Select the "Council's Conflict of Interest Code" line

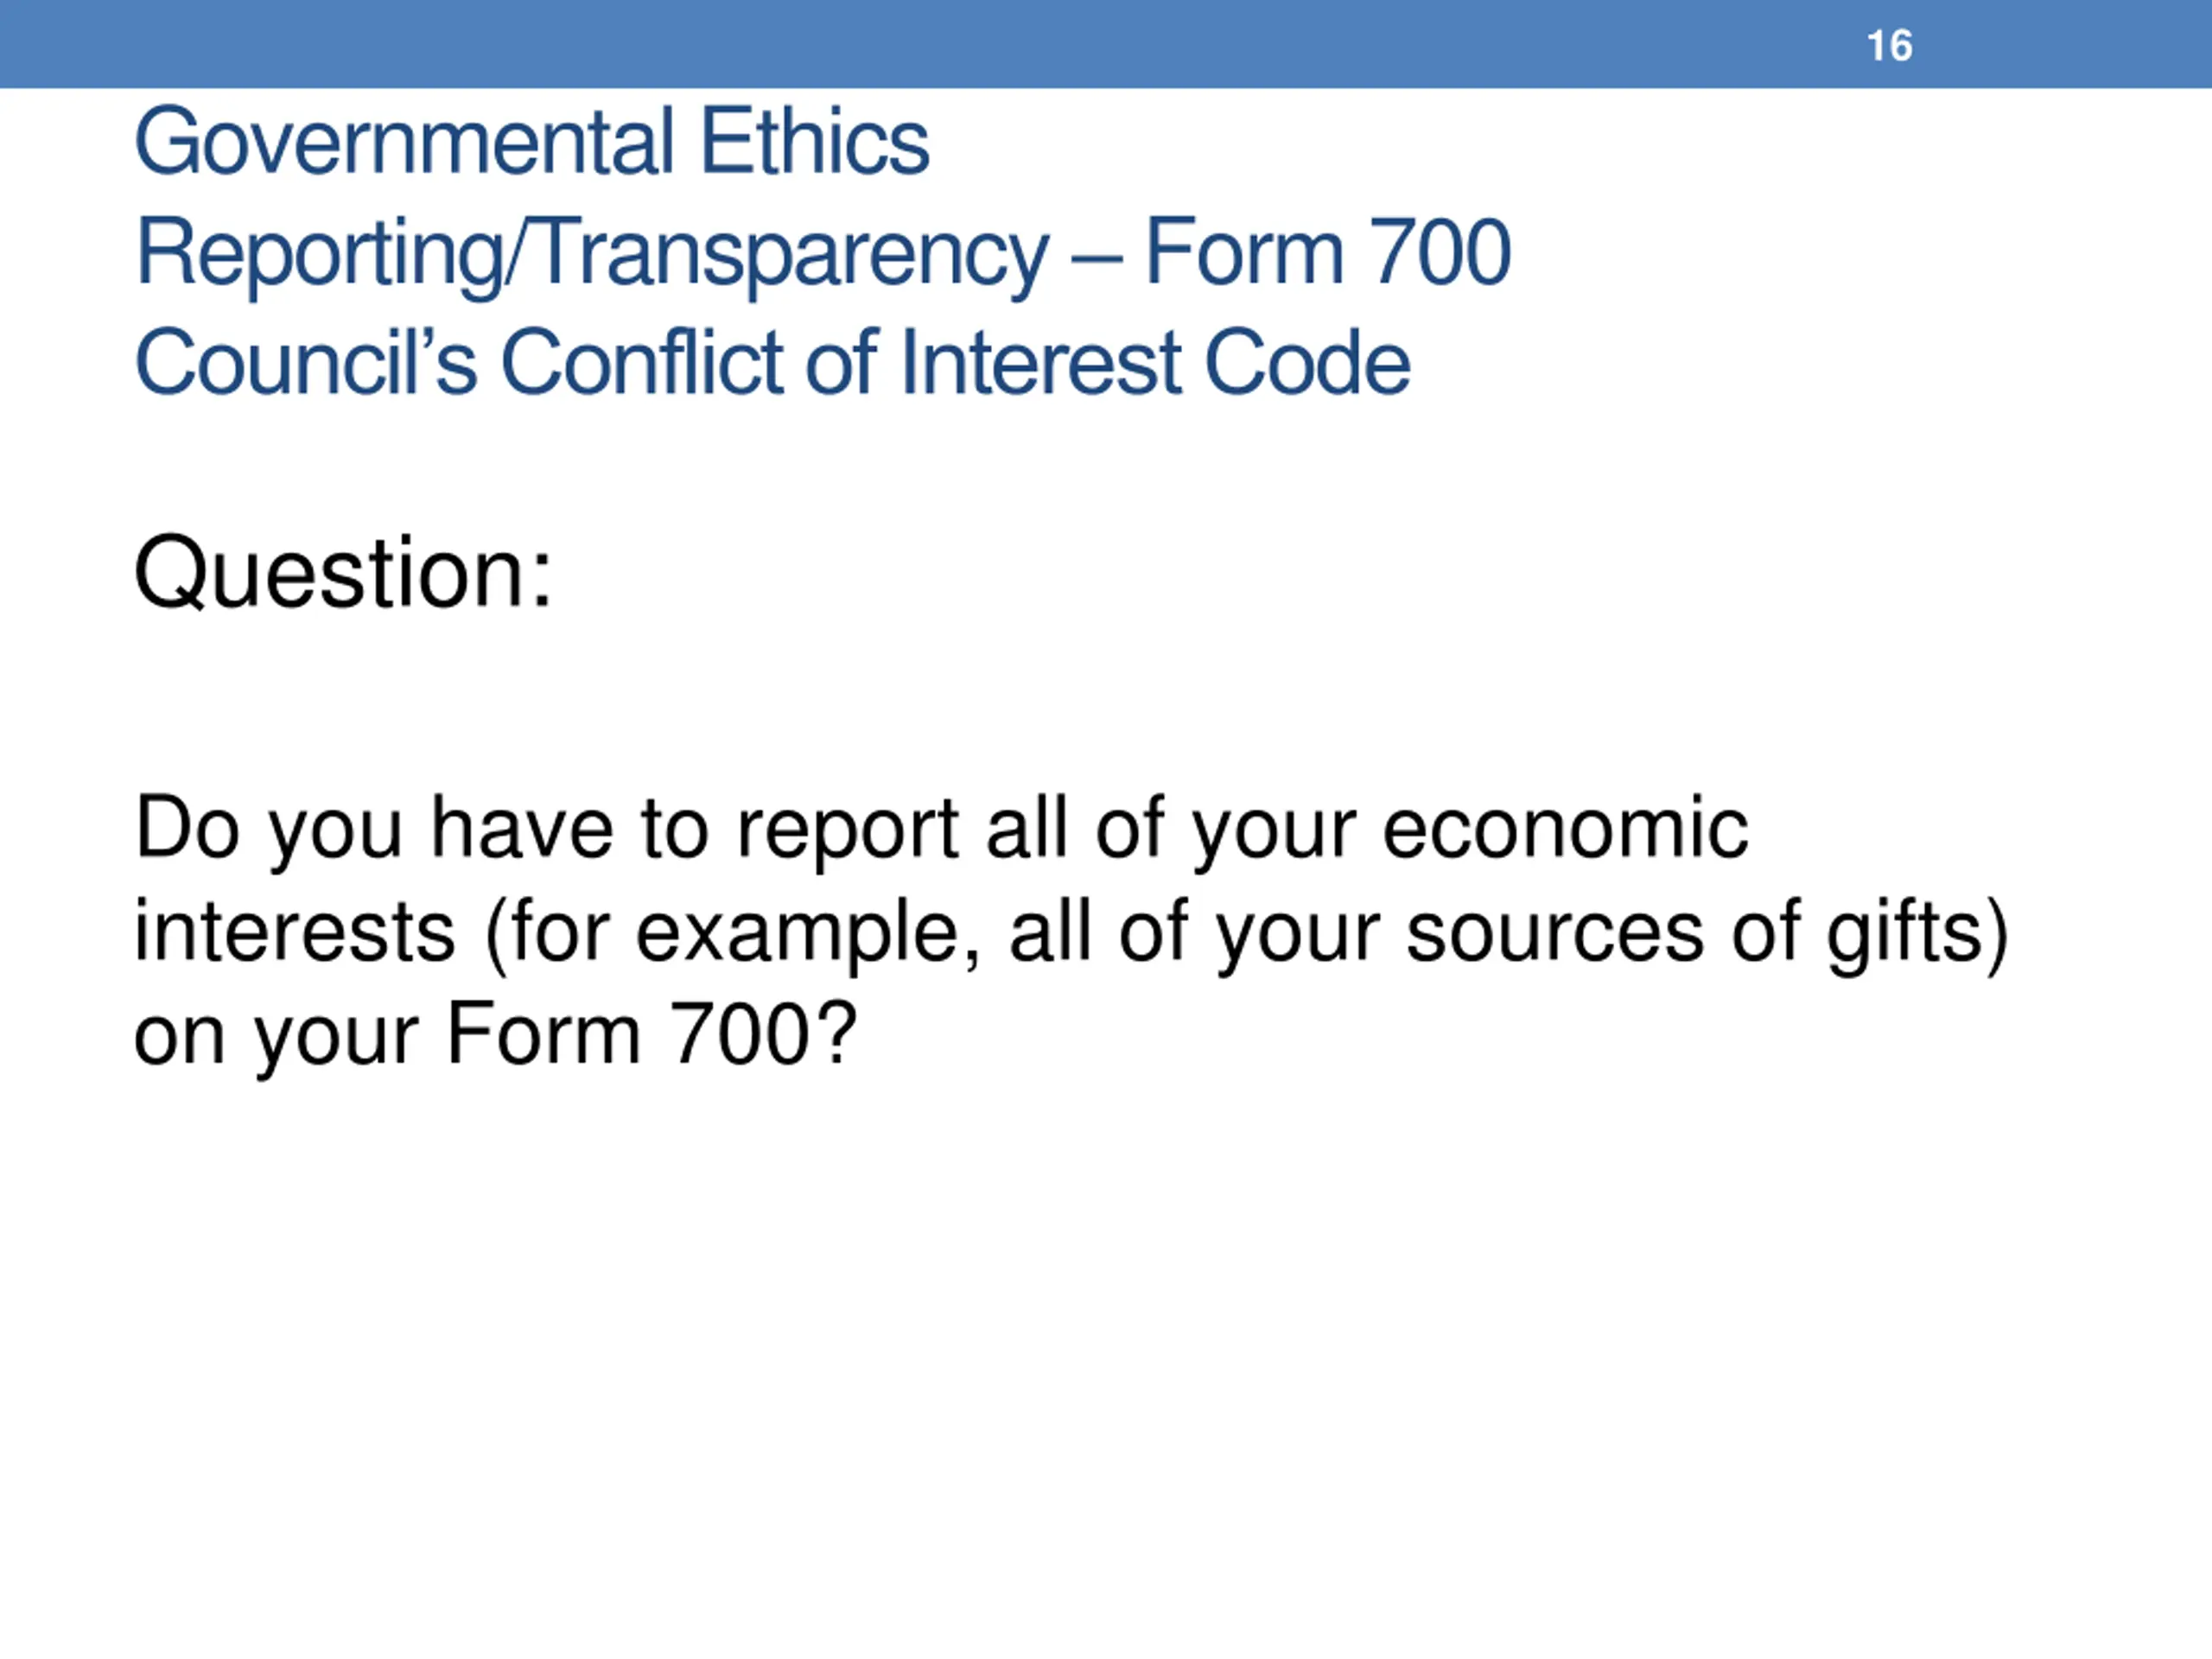click(772, 362)
